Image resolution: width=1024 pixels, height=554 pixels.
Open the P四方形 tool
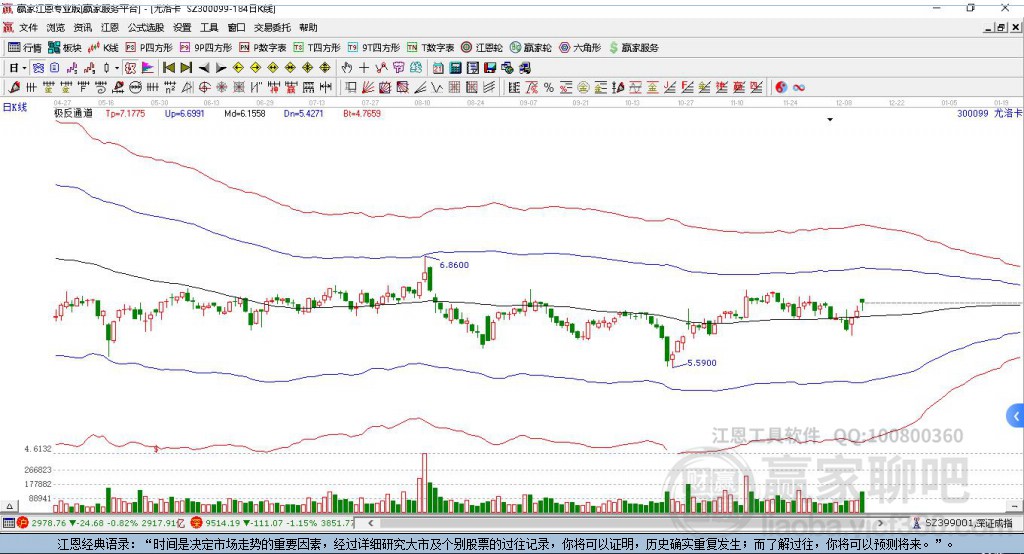(149, 48)
